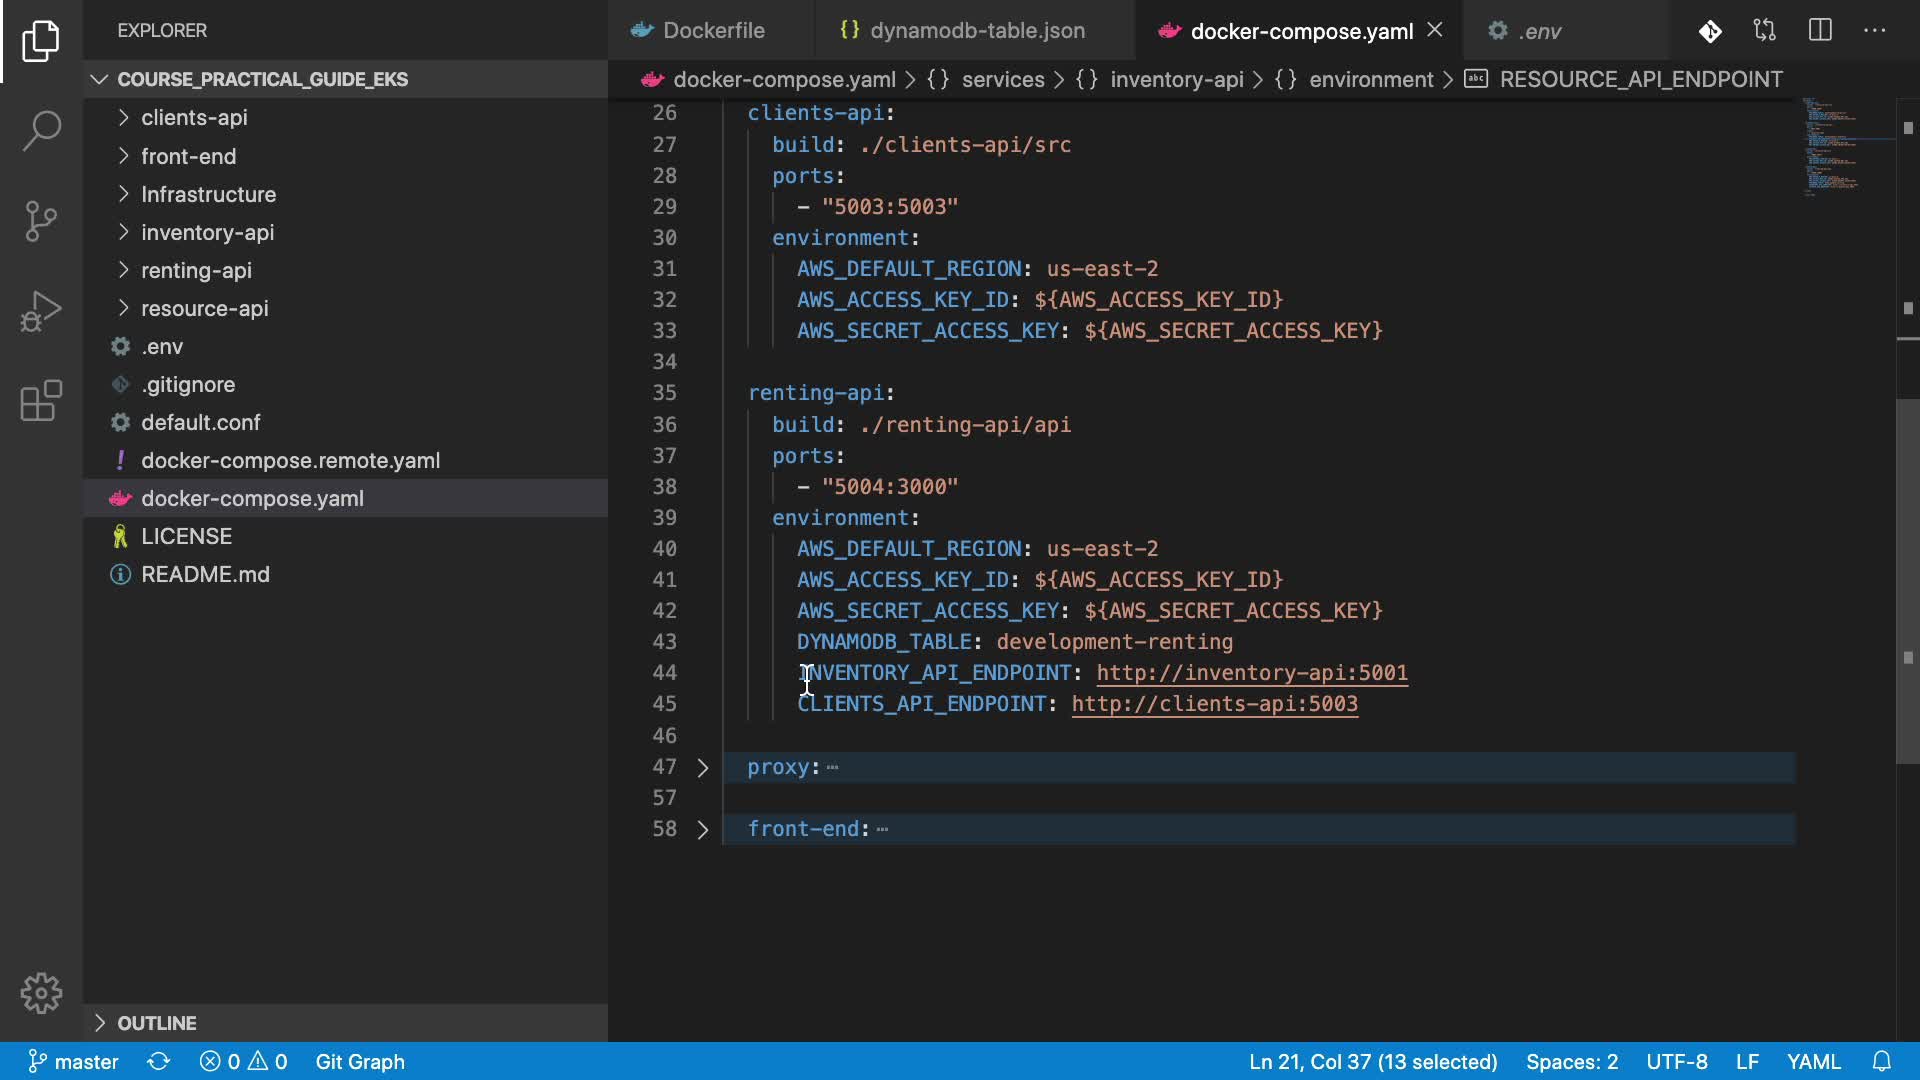Screen dimensions: 1920x1080
Task: Open the Extensions view
Action: 41,401
